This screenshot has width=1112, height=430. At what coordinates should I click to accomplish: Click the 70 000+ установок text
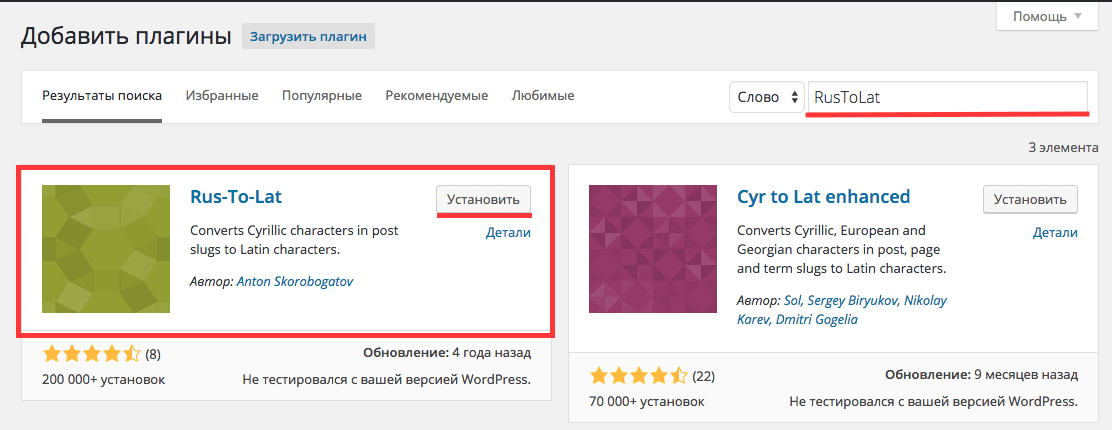click(647, 402)
